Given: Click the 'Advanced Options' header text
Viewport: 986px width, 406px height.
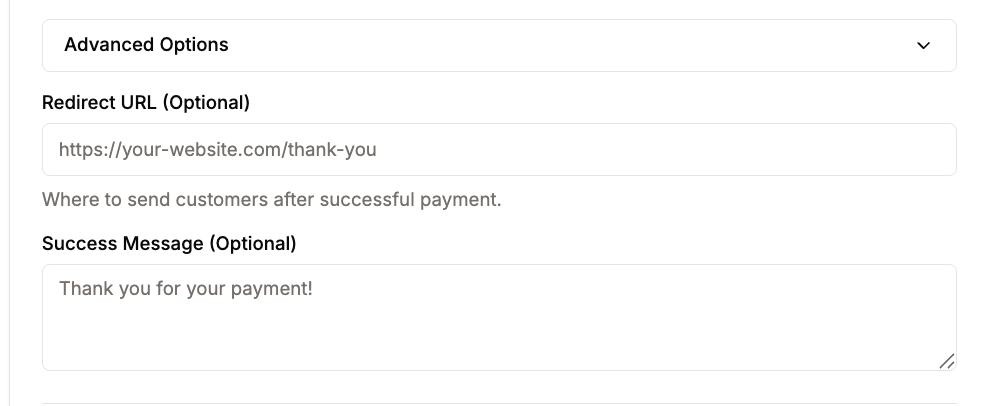Looking at the screenshot, I should [x=146, y=45].
